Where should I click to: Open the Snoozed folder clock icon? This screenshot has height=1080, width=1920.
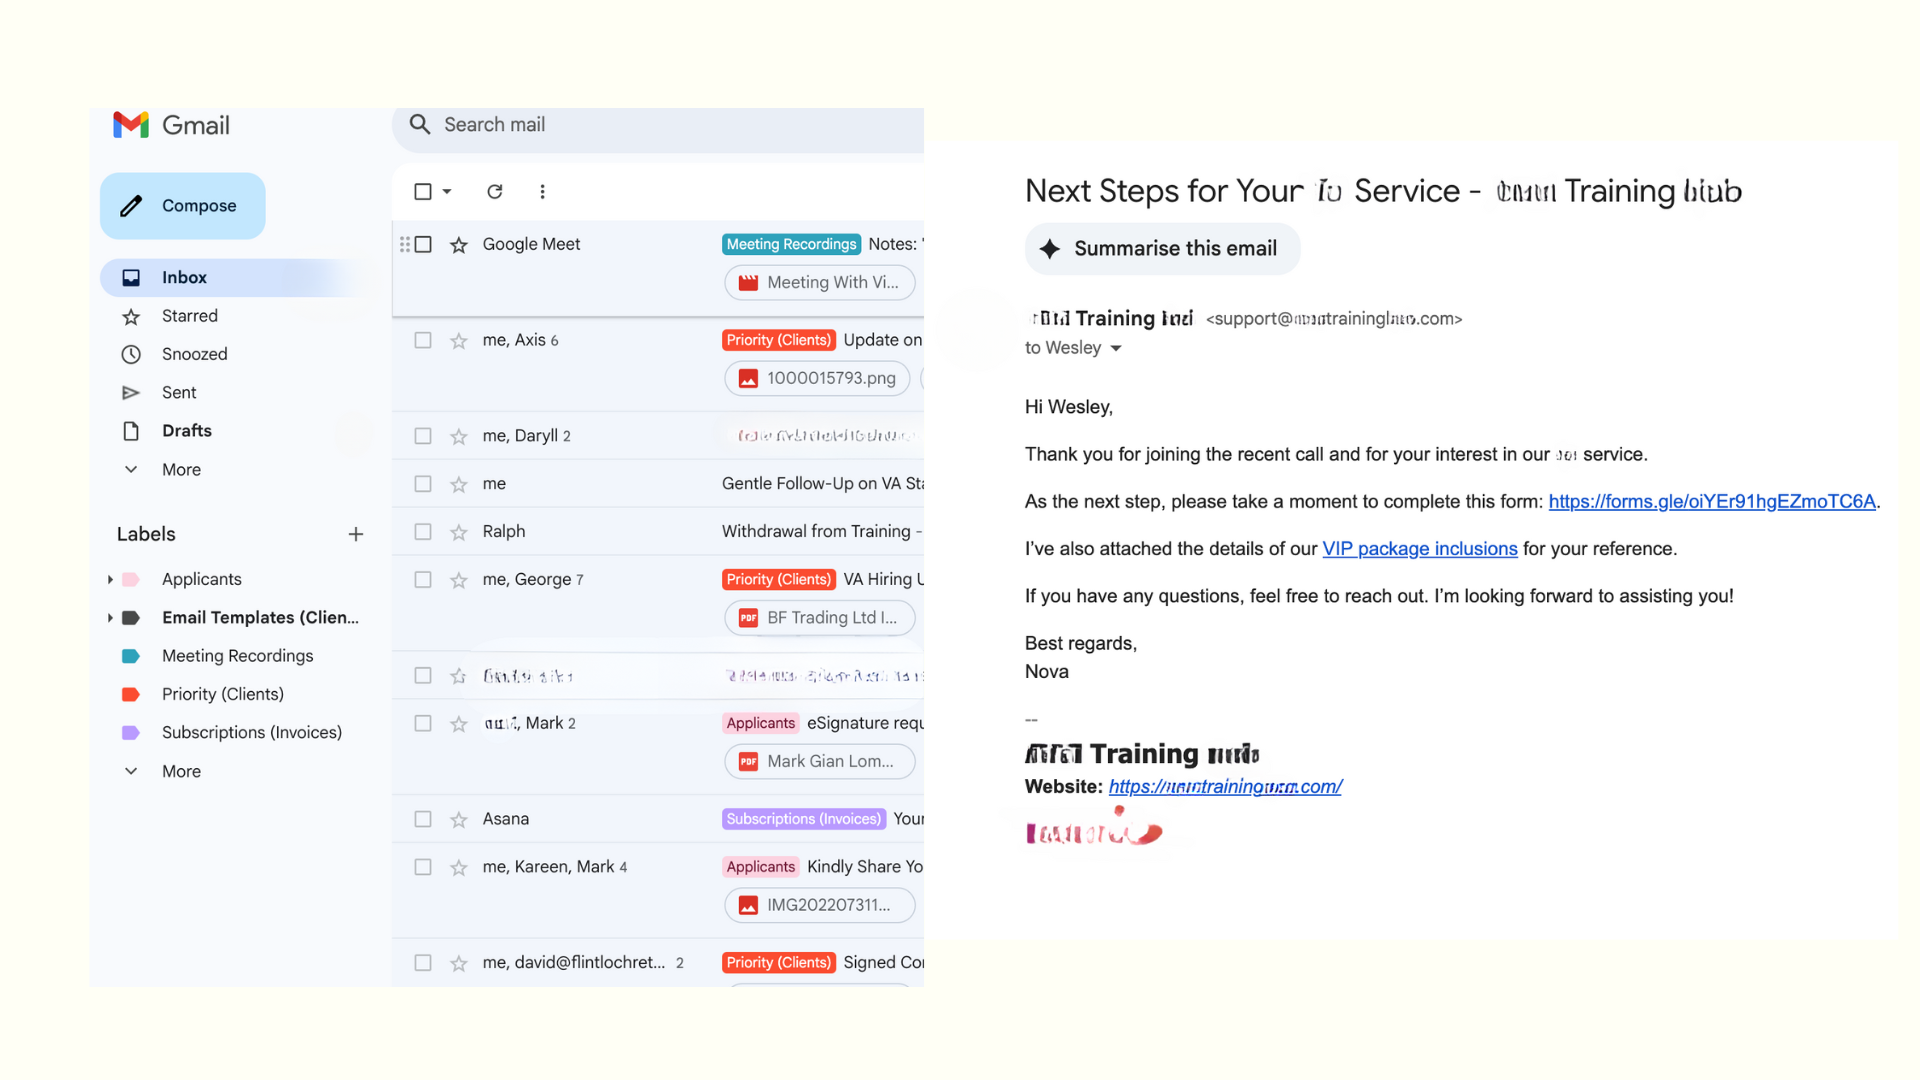[x=131, y=354]
